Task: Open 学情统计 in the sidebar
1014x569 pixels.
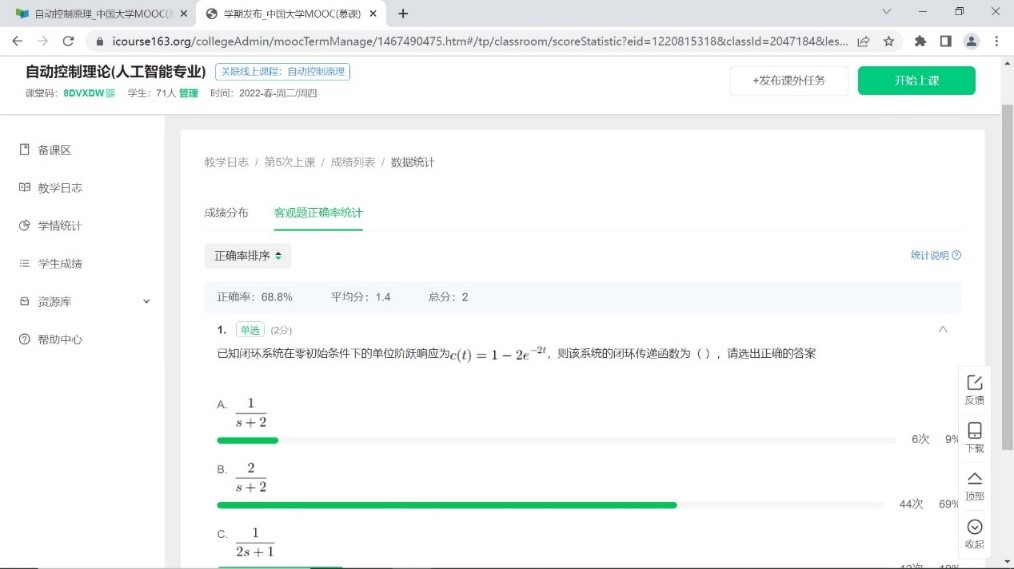Action: pos(59,226)
